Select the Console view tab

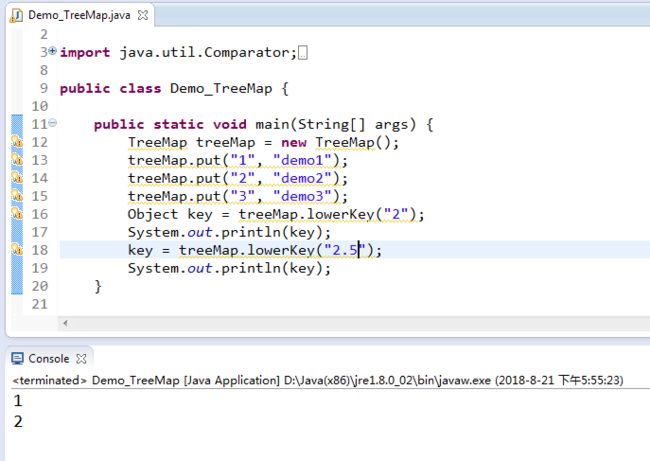click(49, 359)
